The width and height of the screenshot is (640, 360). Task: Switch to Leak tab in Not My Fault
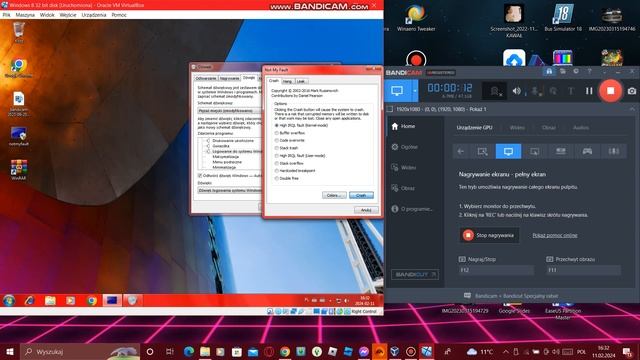pos(301,81)
